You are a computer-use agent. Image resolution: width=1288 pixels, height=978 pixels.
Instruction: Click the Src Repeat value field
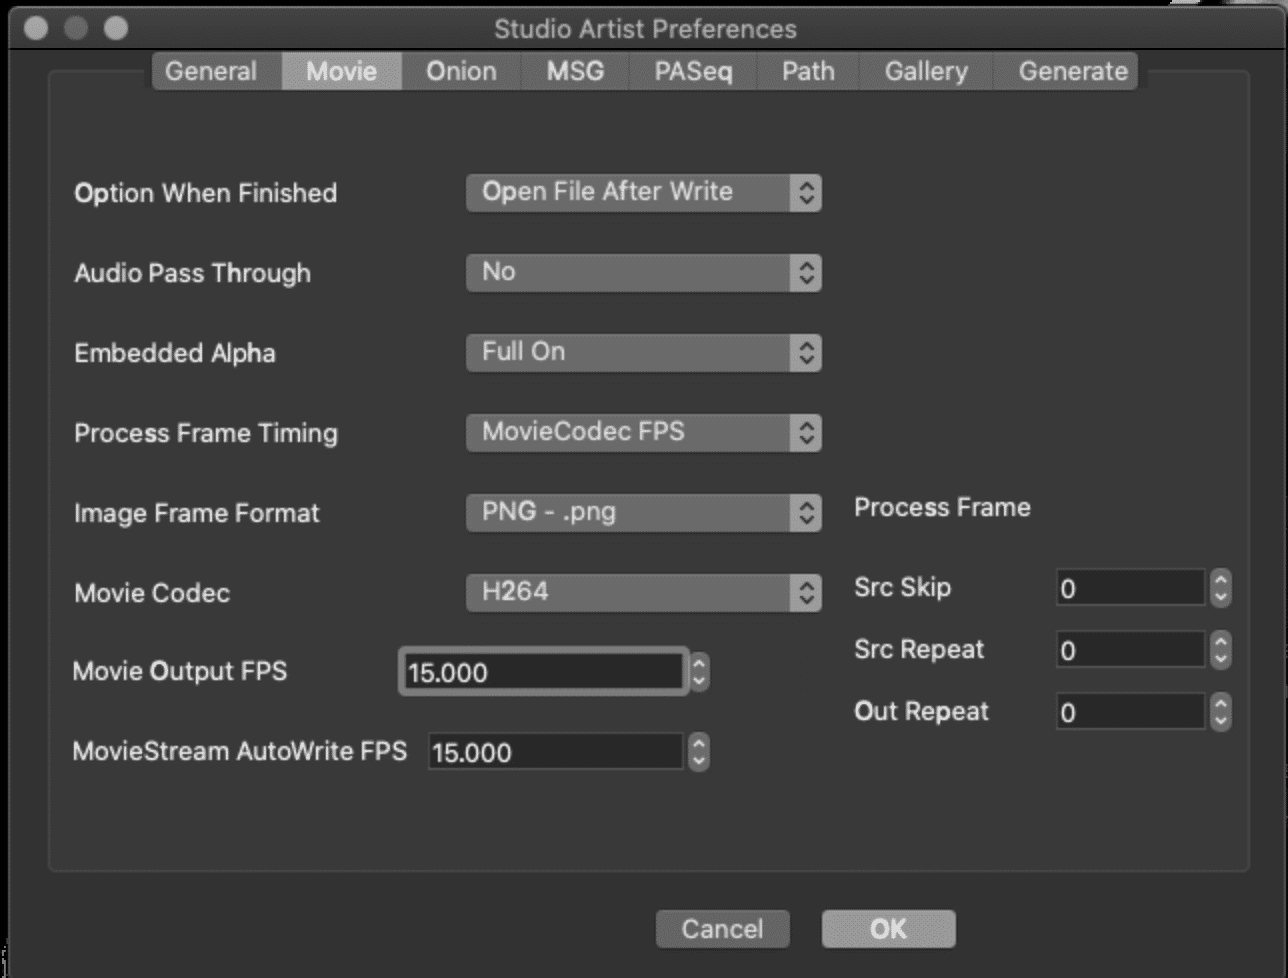(1130, 650)
